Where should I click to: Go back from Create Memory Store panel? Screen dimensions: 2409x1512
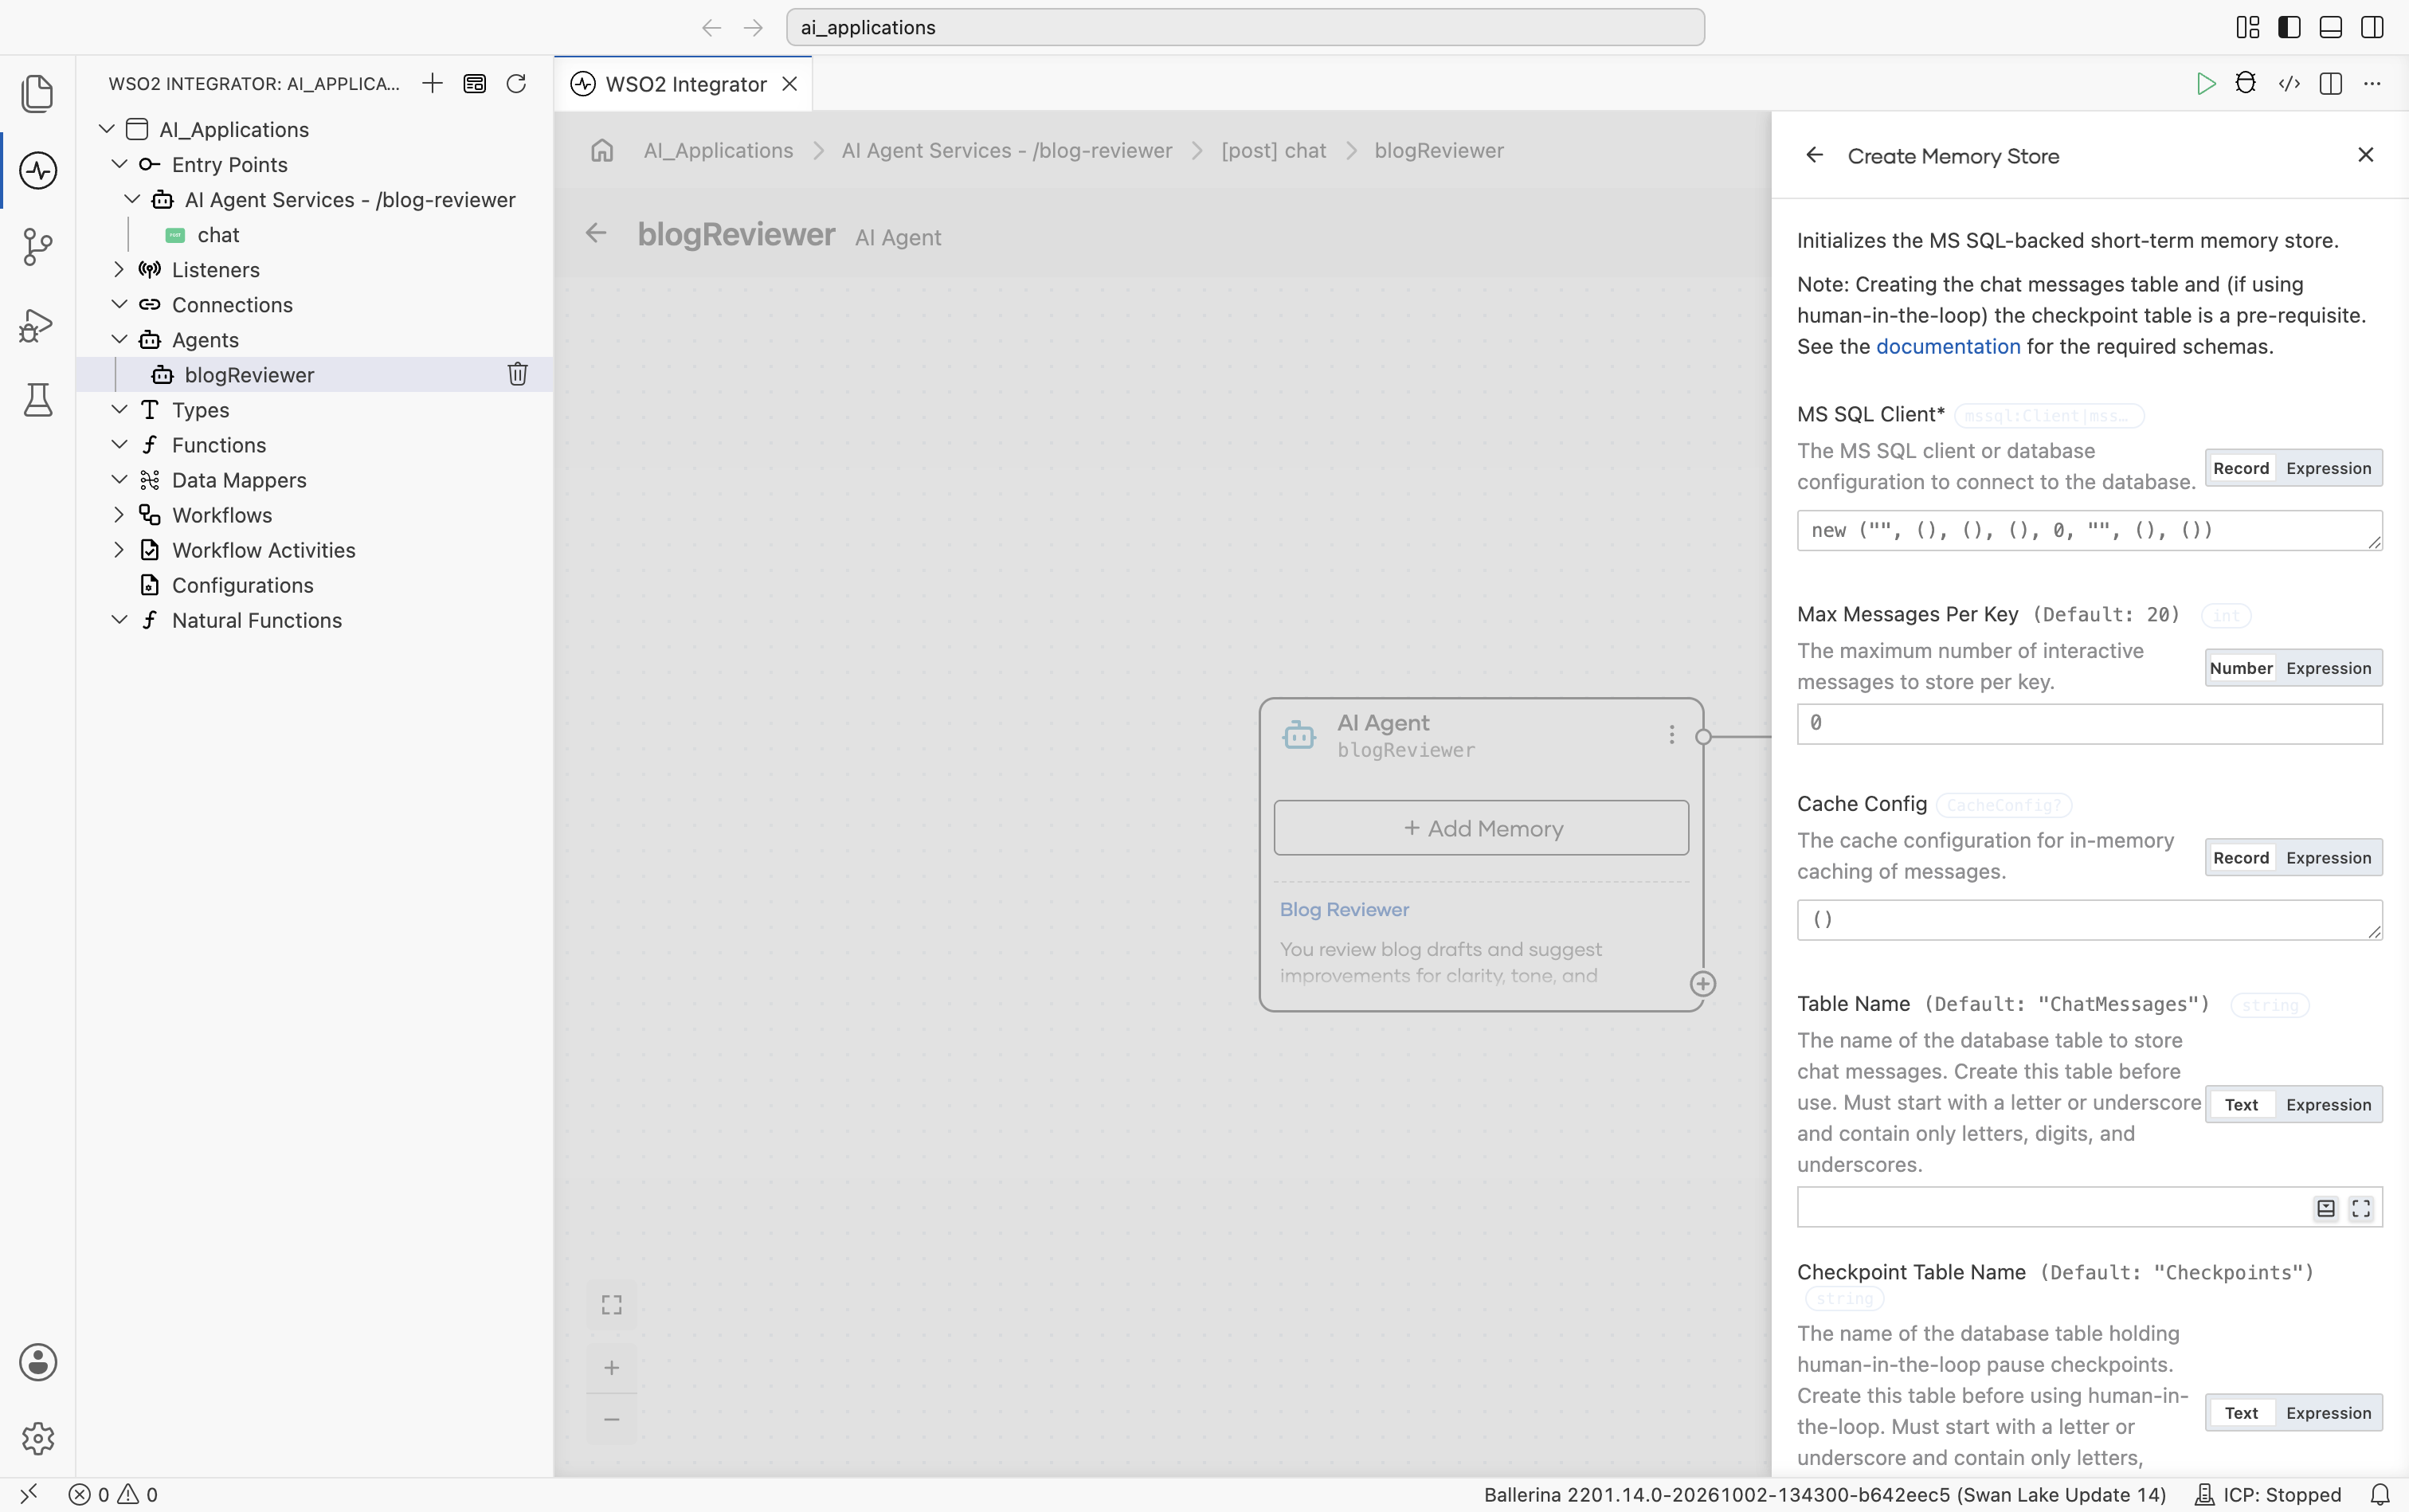[x=1814, y=155]
